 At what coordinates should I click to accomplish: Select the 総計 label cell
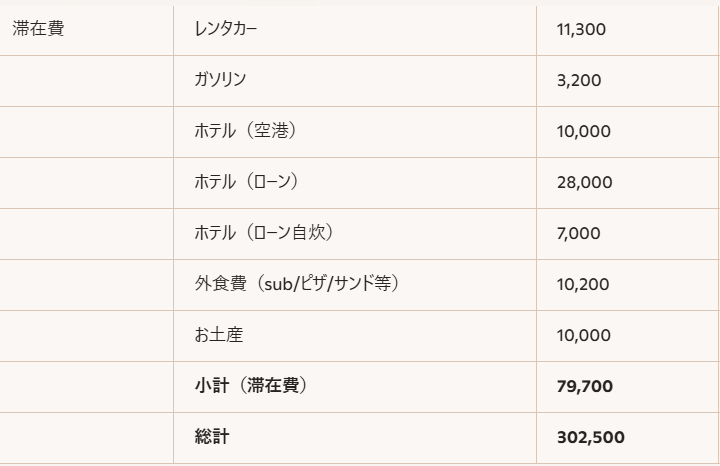click(x=212, y=437)
